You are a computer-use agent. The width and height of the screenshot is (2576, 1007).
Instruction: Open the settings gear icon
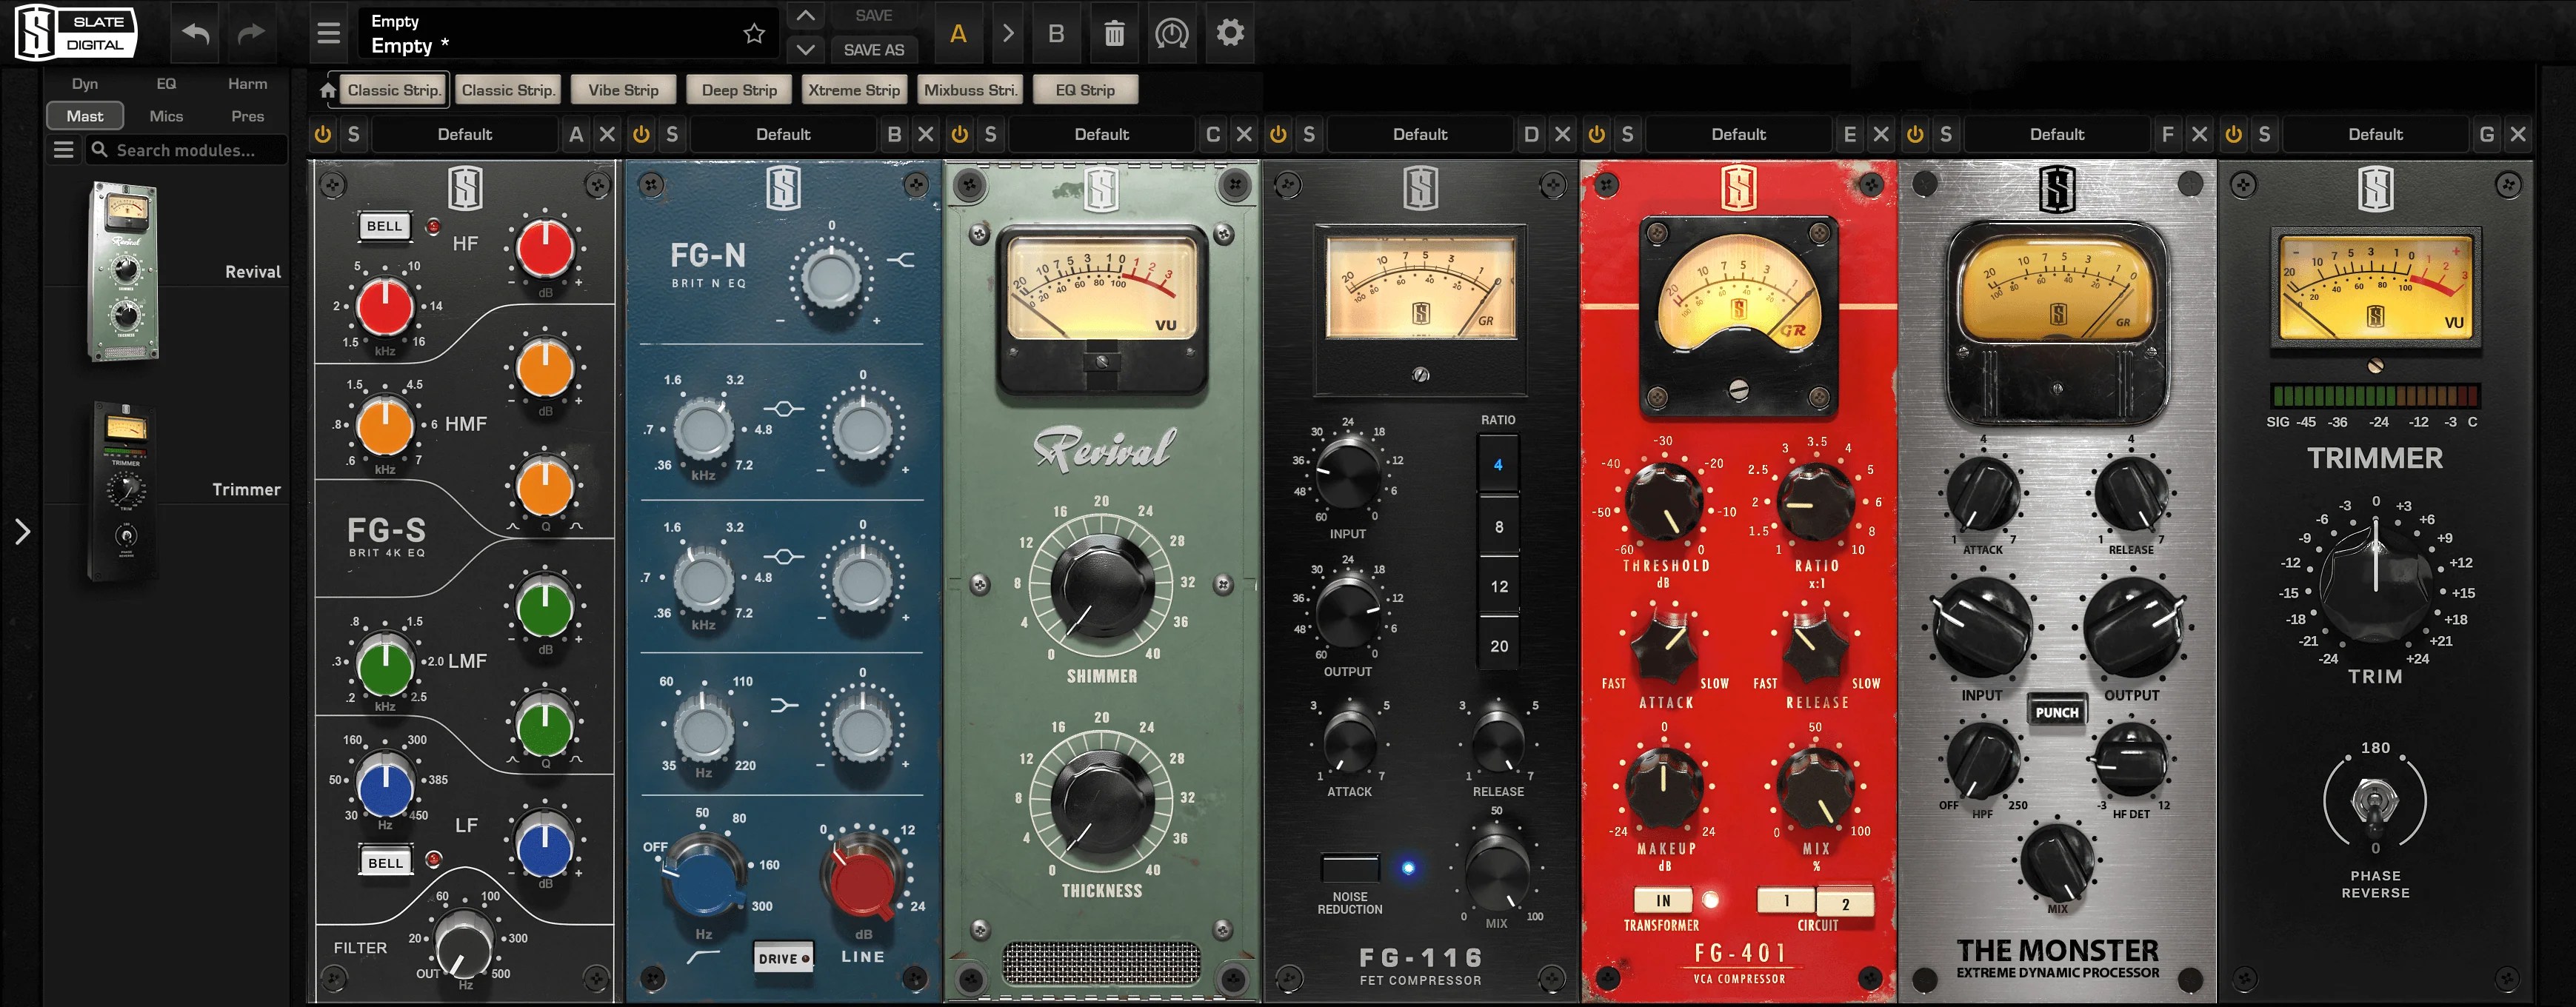[x=1230, y=33]
